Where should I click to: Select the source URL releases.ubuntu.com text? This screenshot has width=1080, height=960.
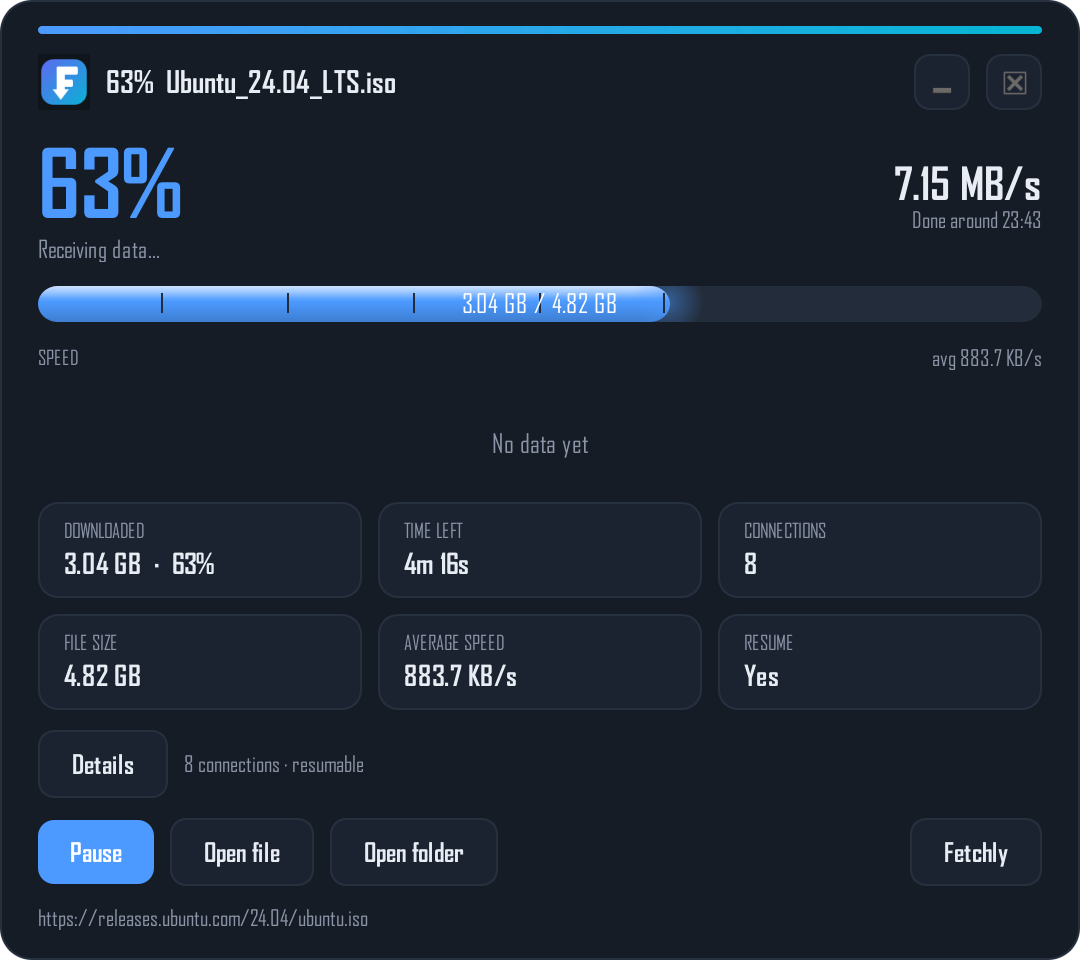coord(203,919)
